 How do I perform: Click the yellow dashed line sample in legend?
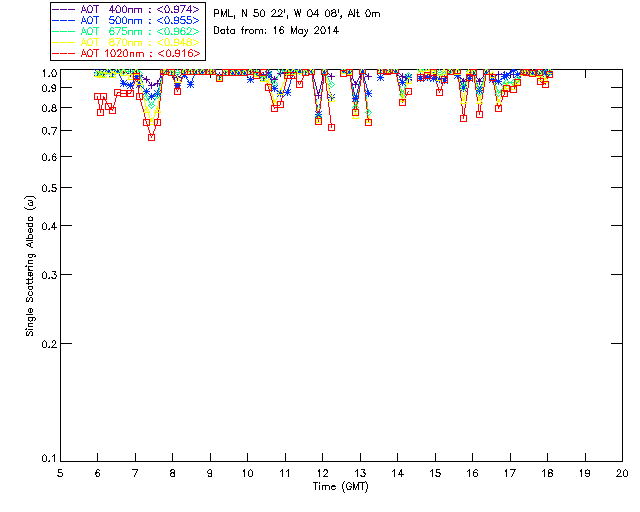coord(64,42)
